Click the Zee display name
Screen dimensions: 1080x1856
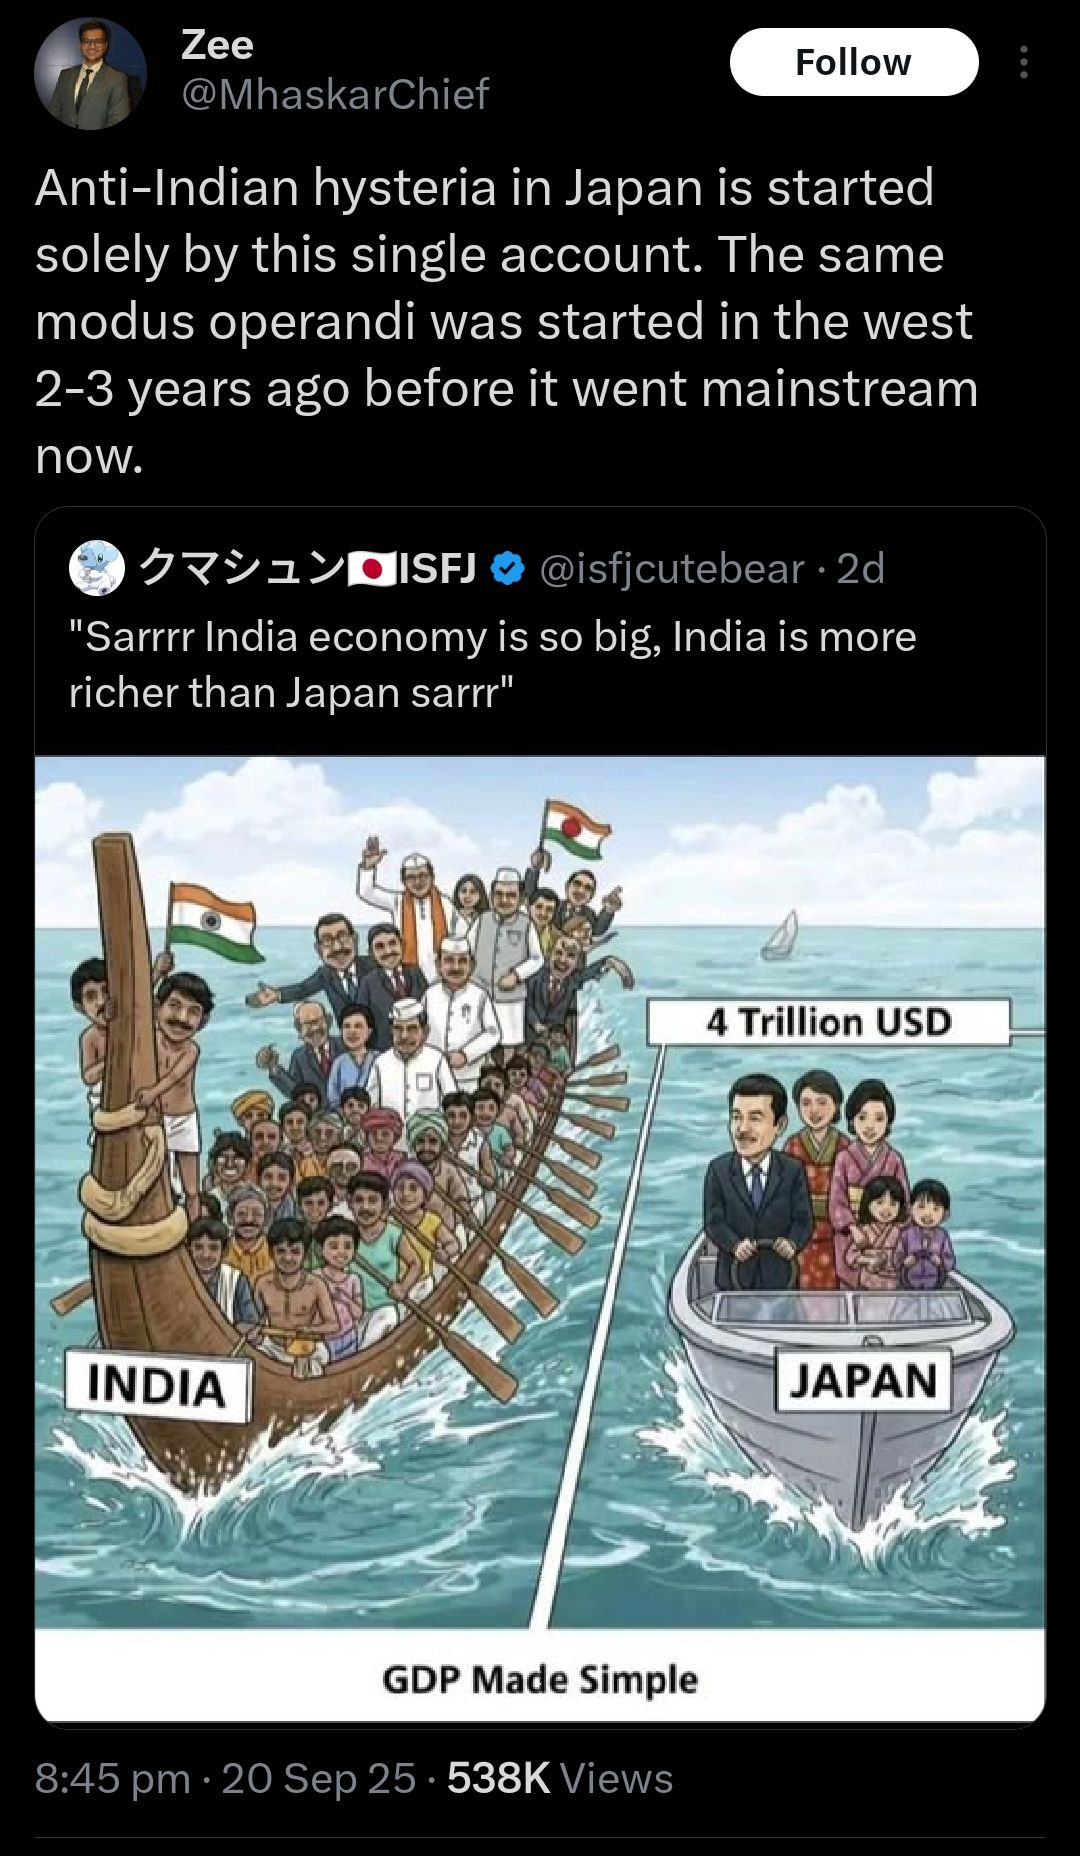tap(217, 45)
